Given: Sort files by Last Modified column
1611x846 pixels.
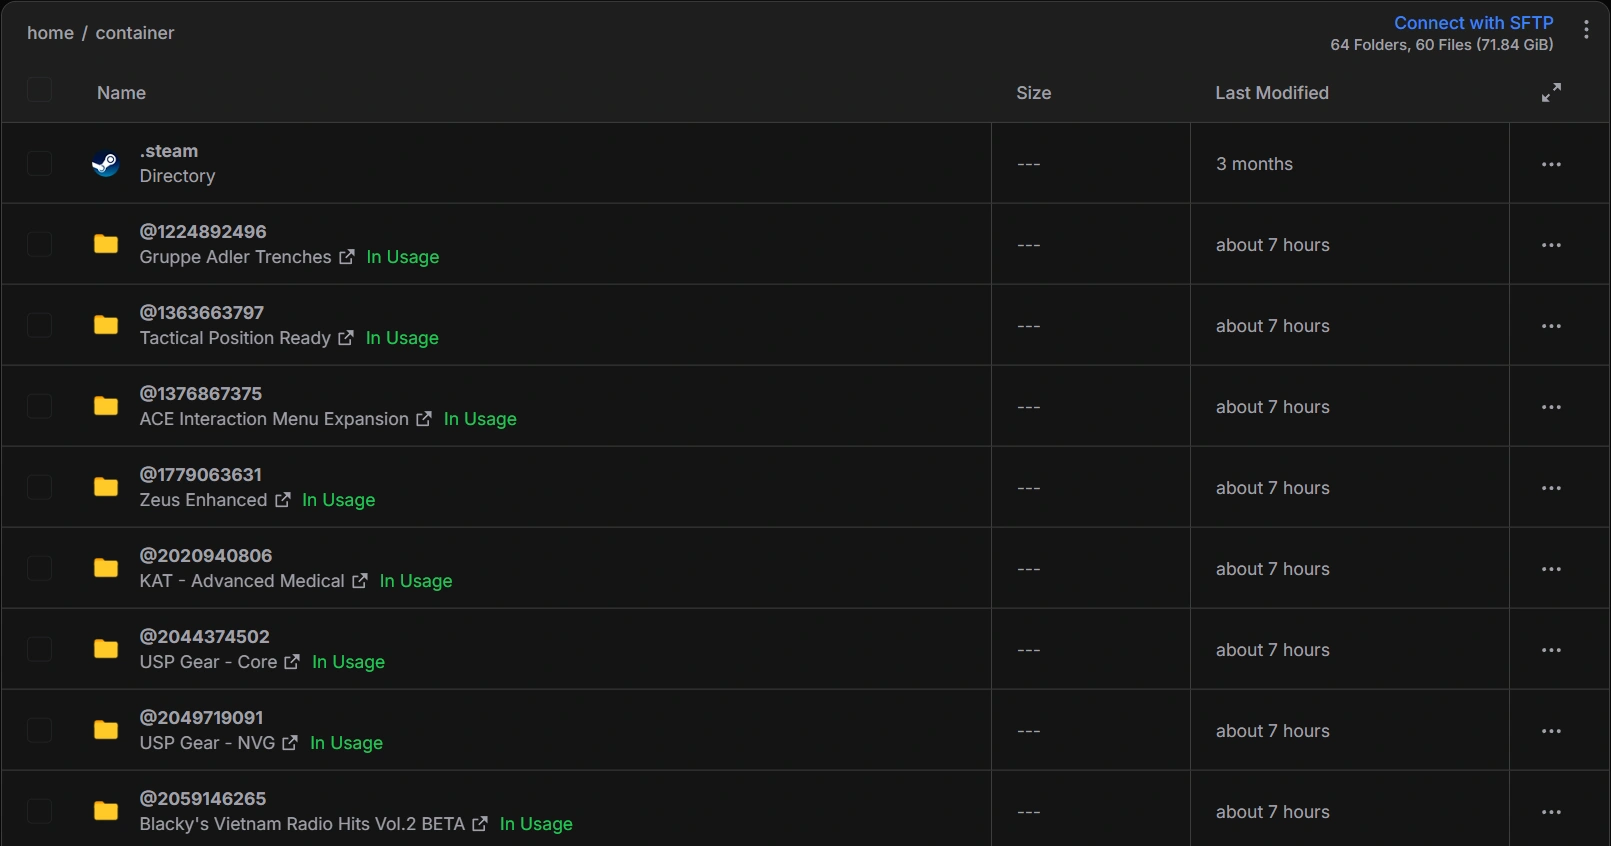Looking at the screenshot, I should point(1272,93).
